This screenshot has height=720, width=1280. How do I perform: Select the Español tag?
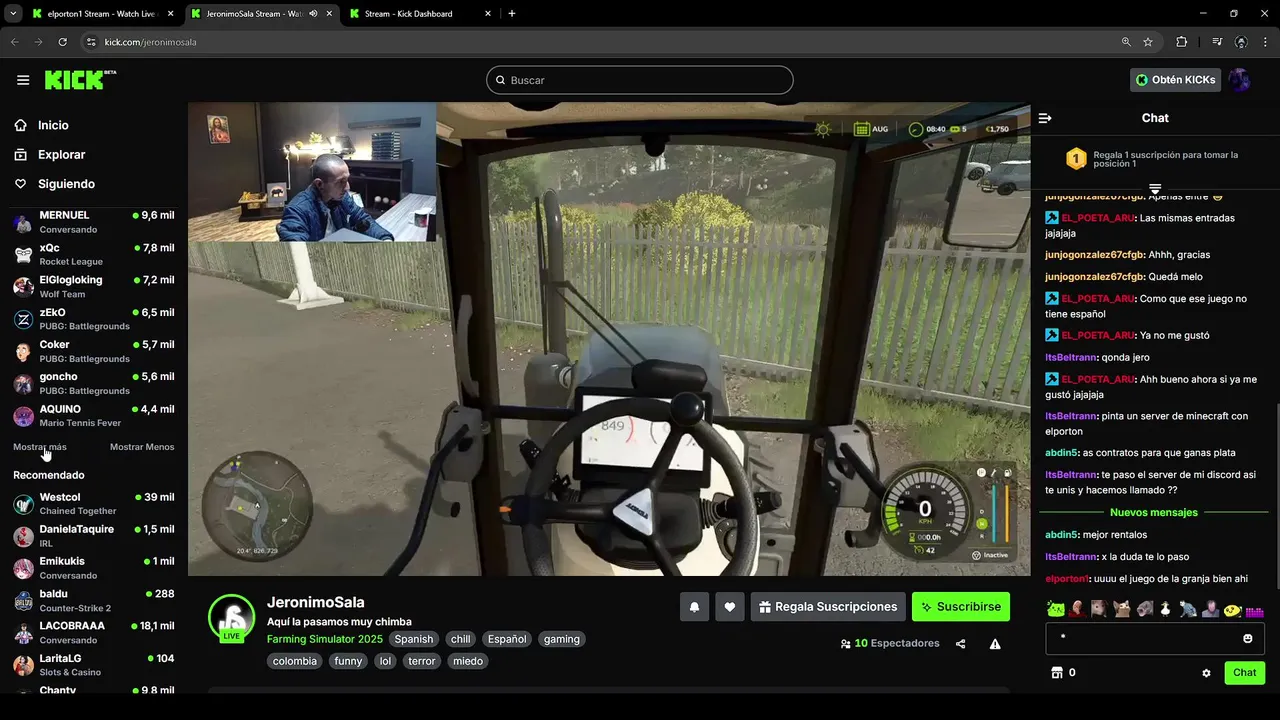(507, 639)
